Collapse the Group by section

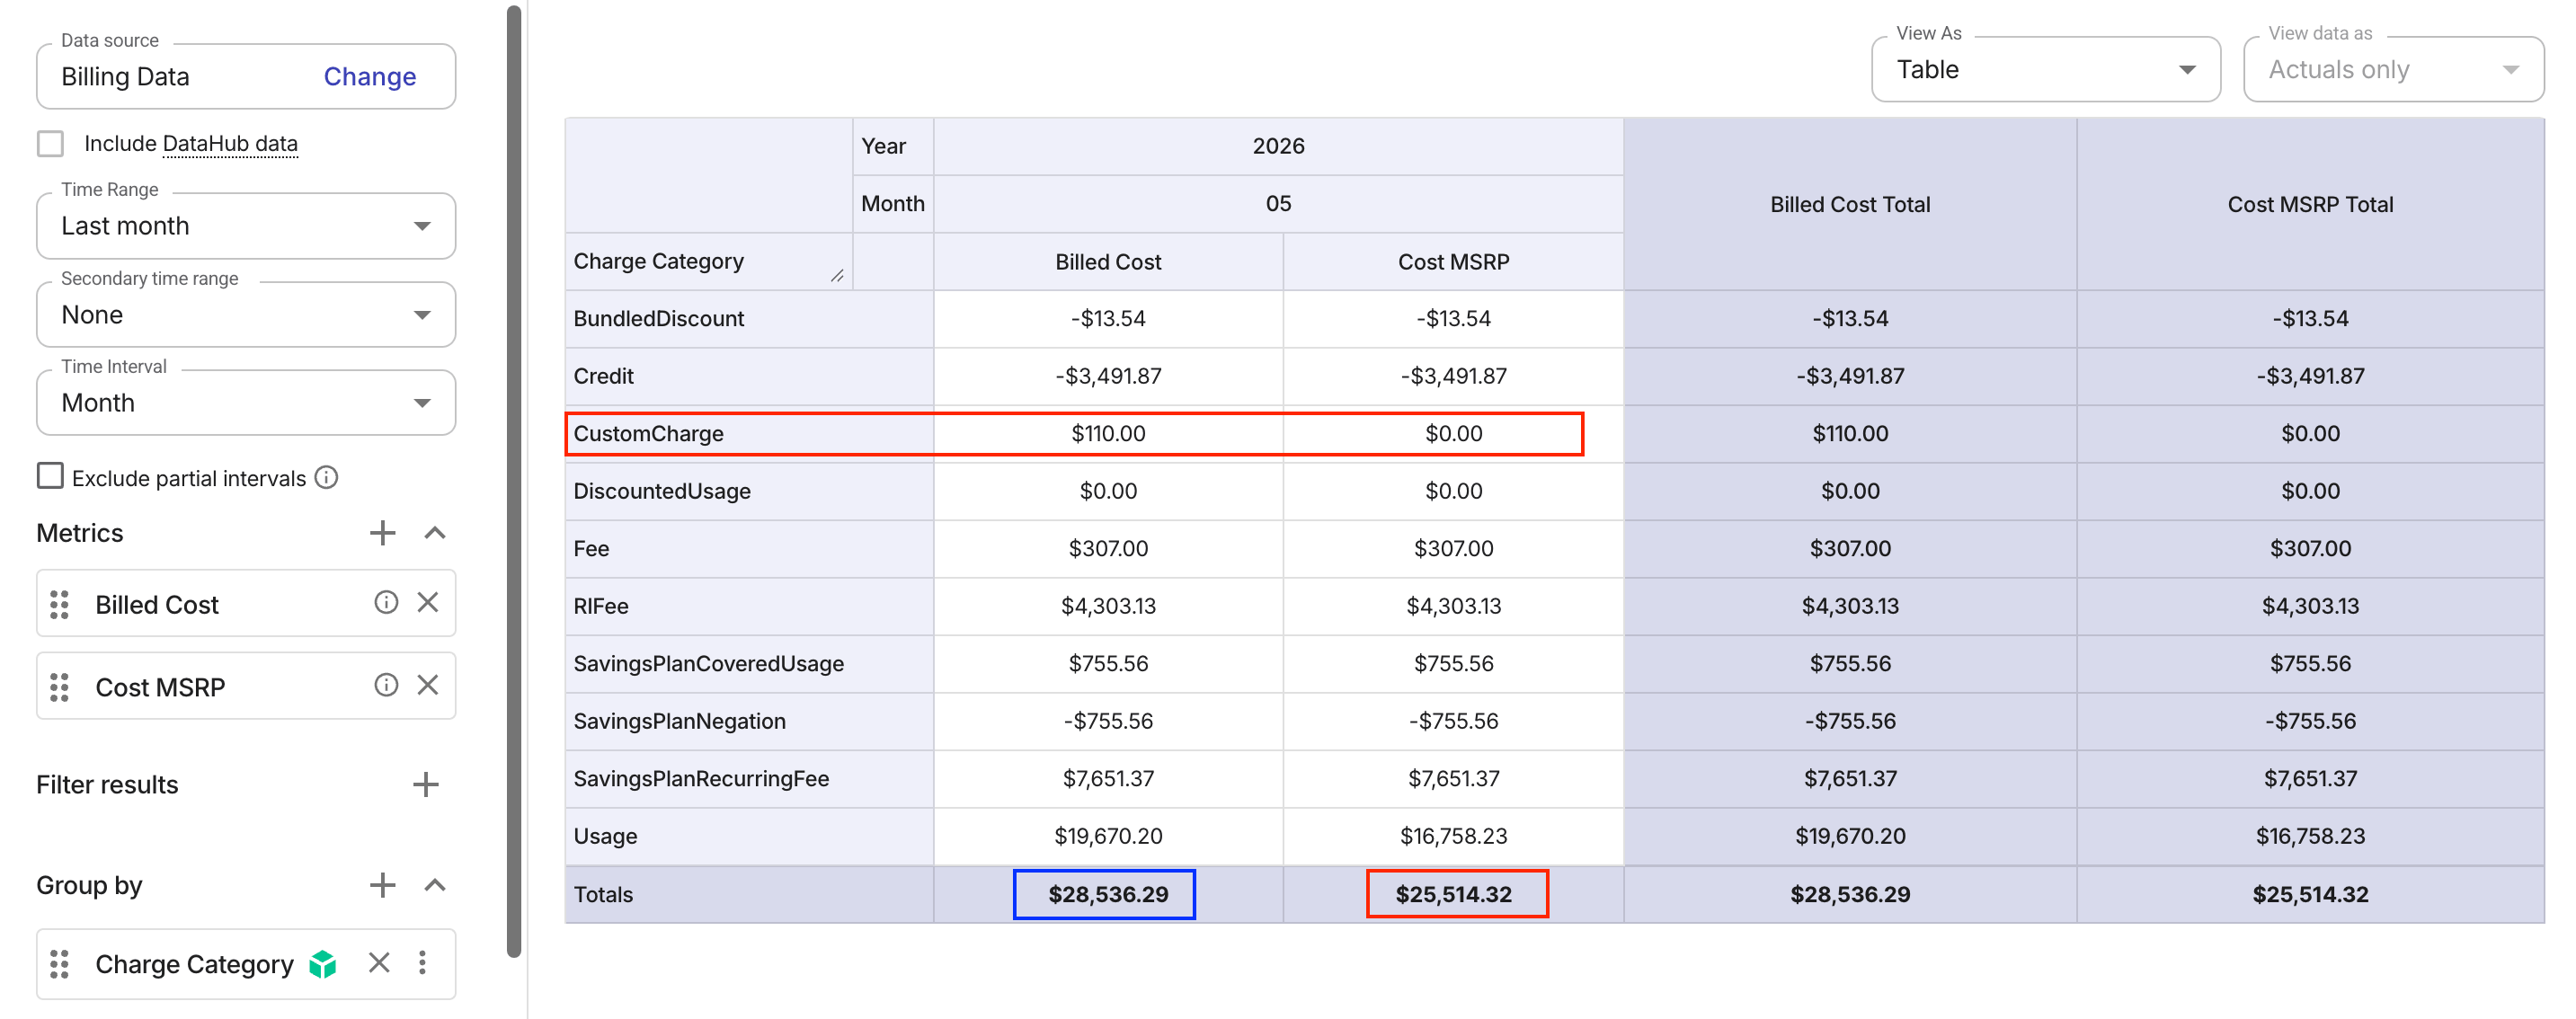coord(434,885)
